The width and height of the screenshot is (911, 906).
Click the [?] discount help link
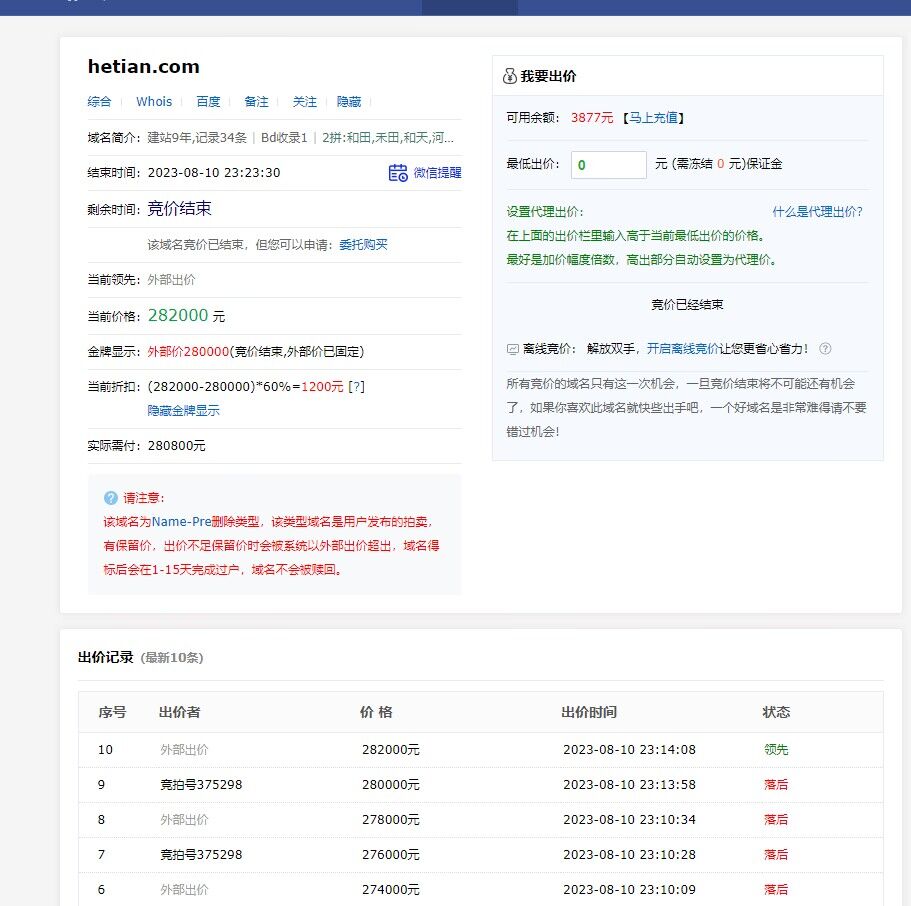point(356,386)
